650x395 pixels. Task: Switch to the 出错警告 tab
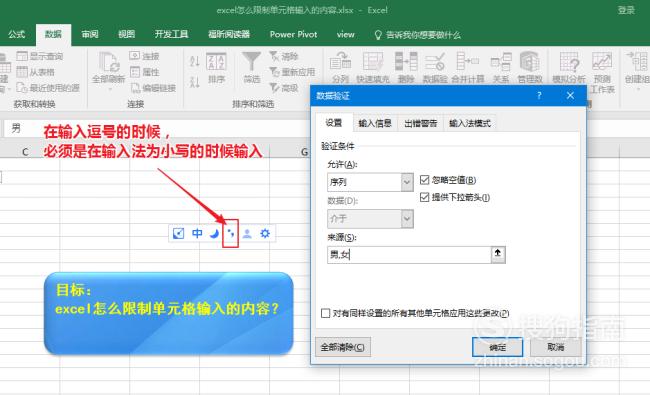(x=421, y=123)
